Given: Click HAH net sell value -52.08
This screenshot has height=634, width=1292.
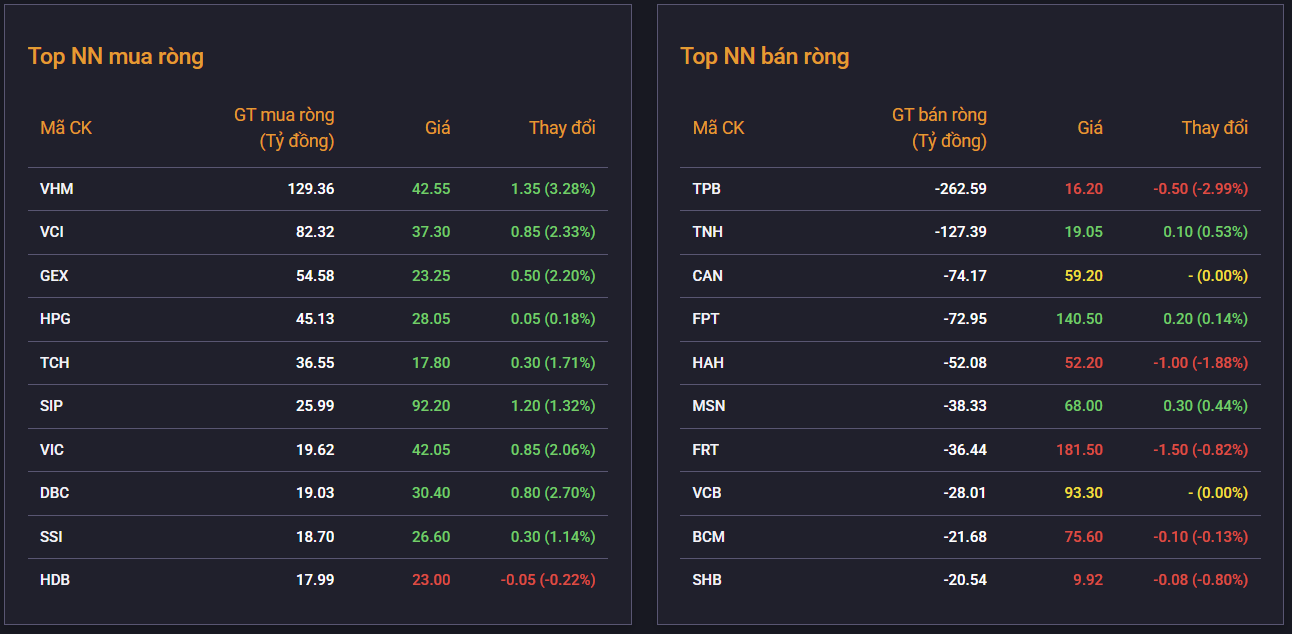Looking at the screenshot, I should coord(965,363).
